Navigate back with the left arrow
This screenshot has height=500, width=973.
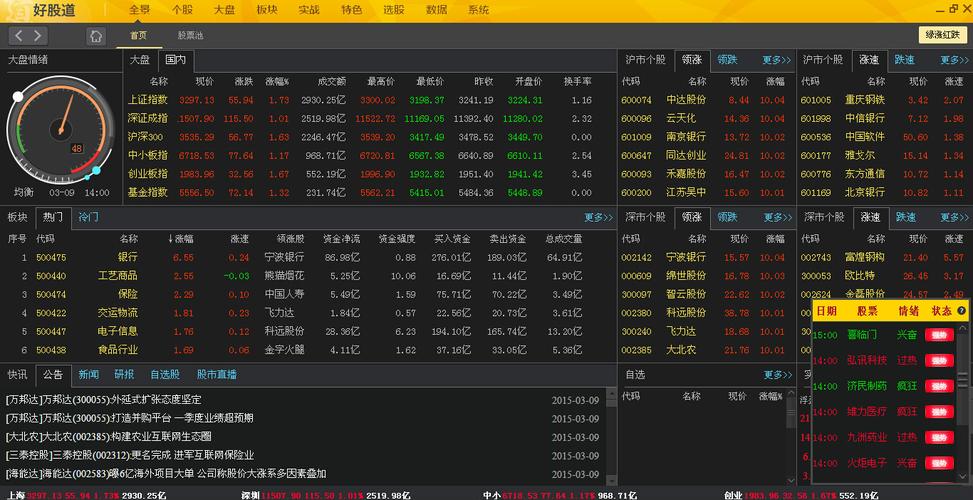click(x=19, y=36)
